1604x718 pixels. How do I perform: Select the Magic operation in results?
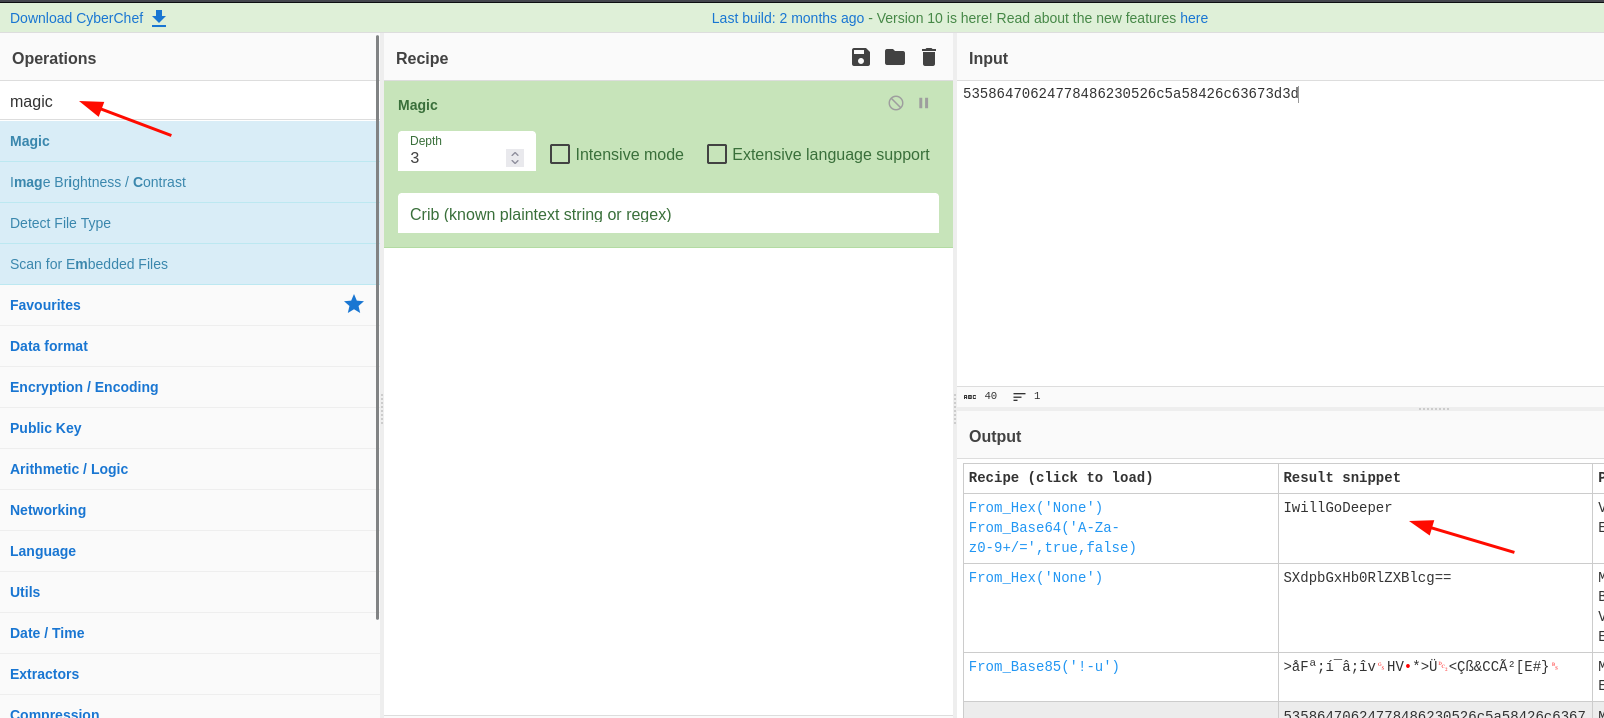tap(189, 141)
